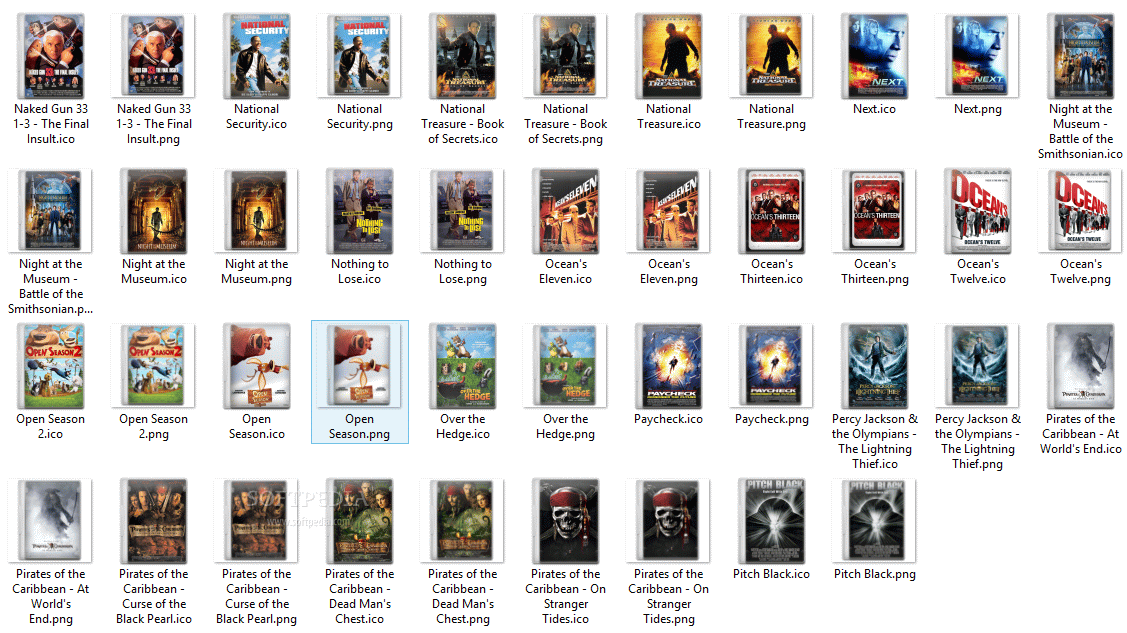
Task: Select the Over the Hedge.ico icon
Action: pyautogui.click(x=462, y=366)
